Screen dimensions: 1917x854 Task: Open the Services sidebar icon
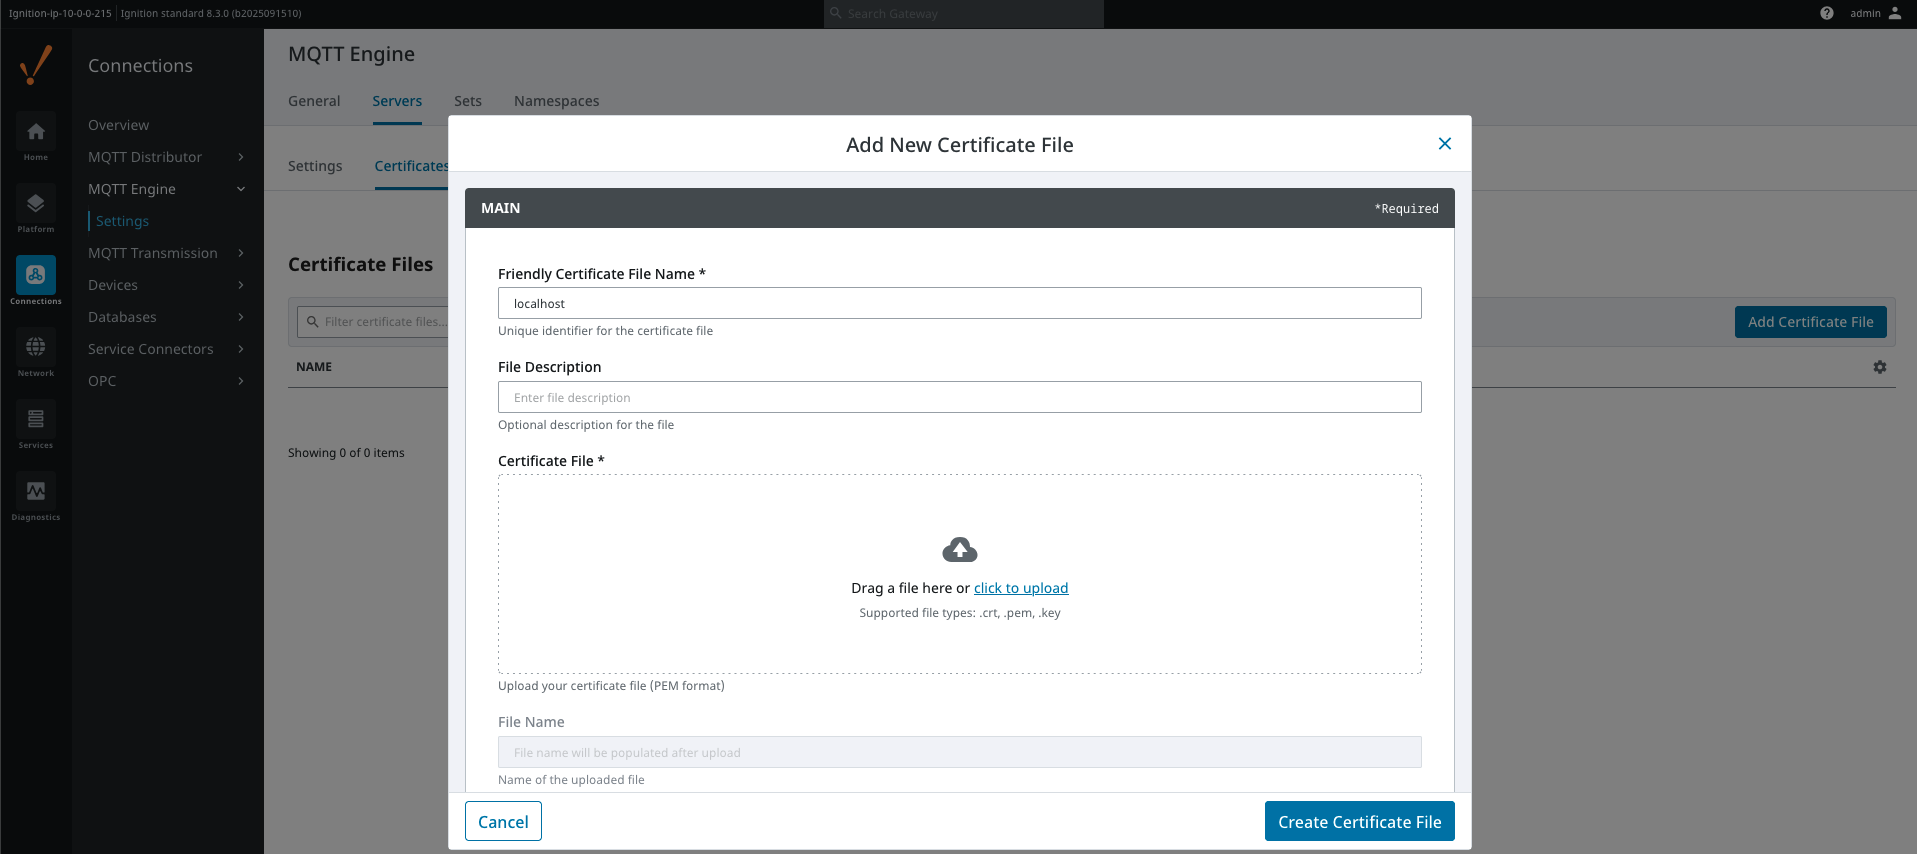(36, 420)
